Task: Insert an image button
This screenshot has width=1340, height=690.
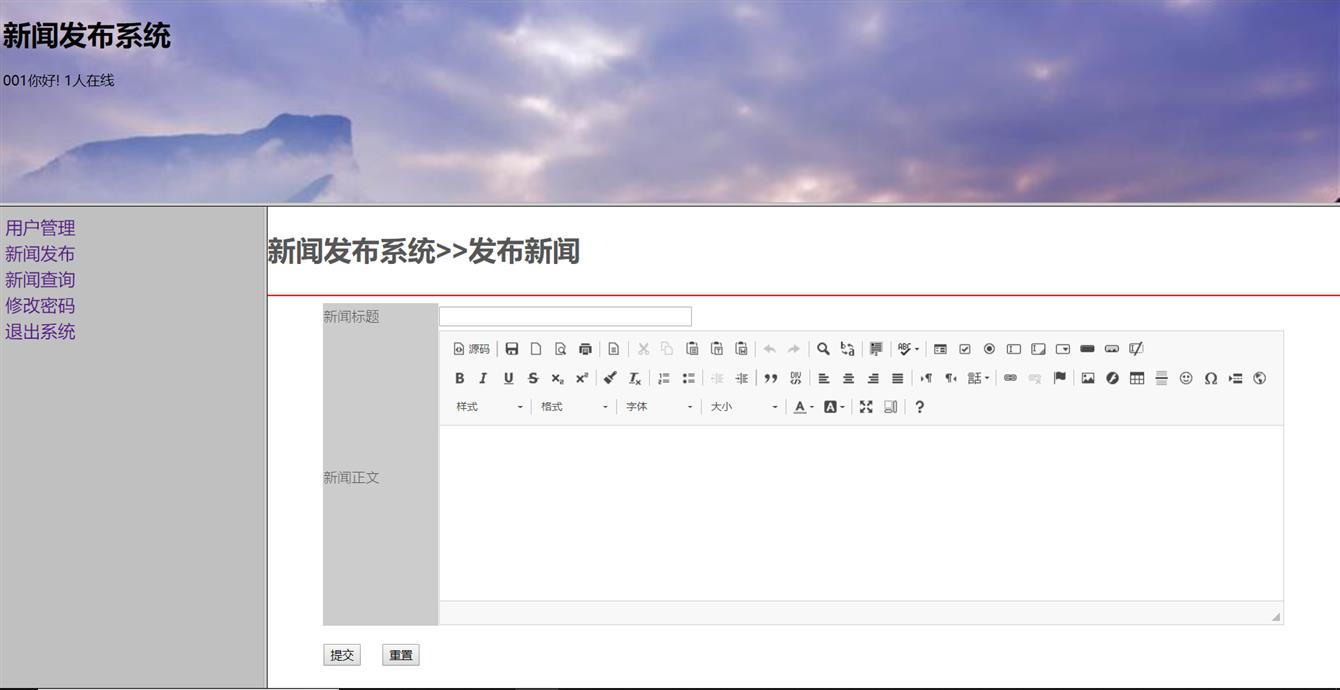Action: tap(1112, 349)
